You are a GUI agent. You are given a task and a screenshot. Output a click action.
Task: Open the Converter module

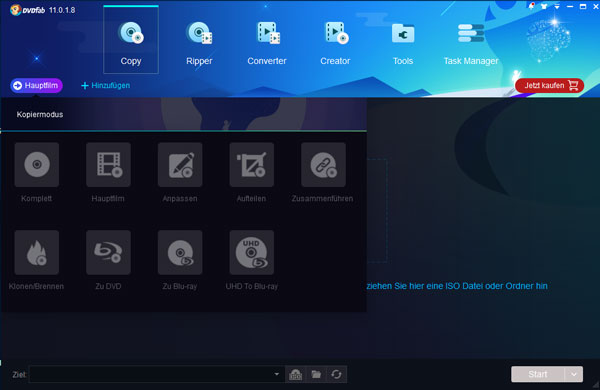(267, 42)
